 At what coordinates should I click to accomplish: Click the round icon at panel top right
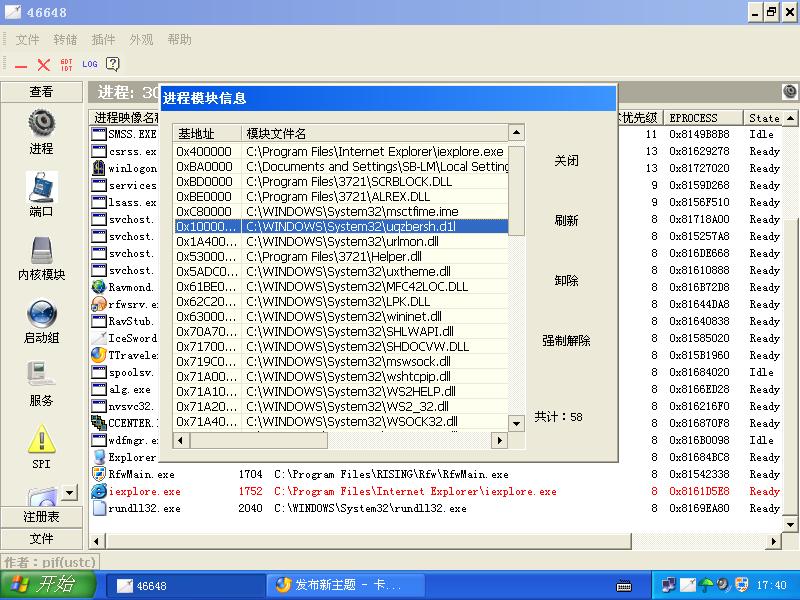789,92
